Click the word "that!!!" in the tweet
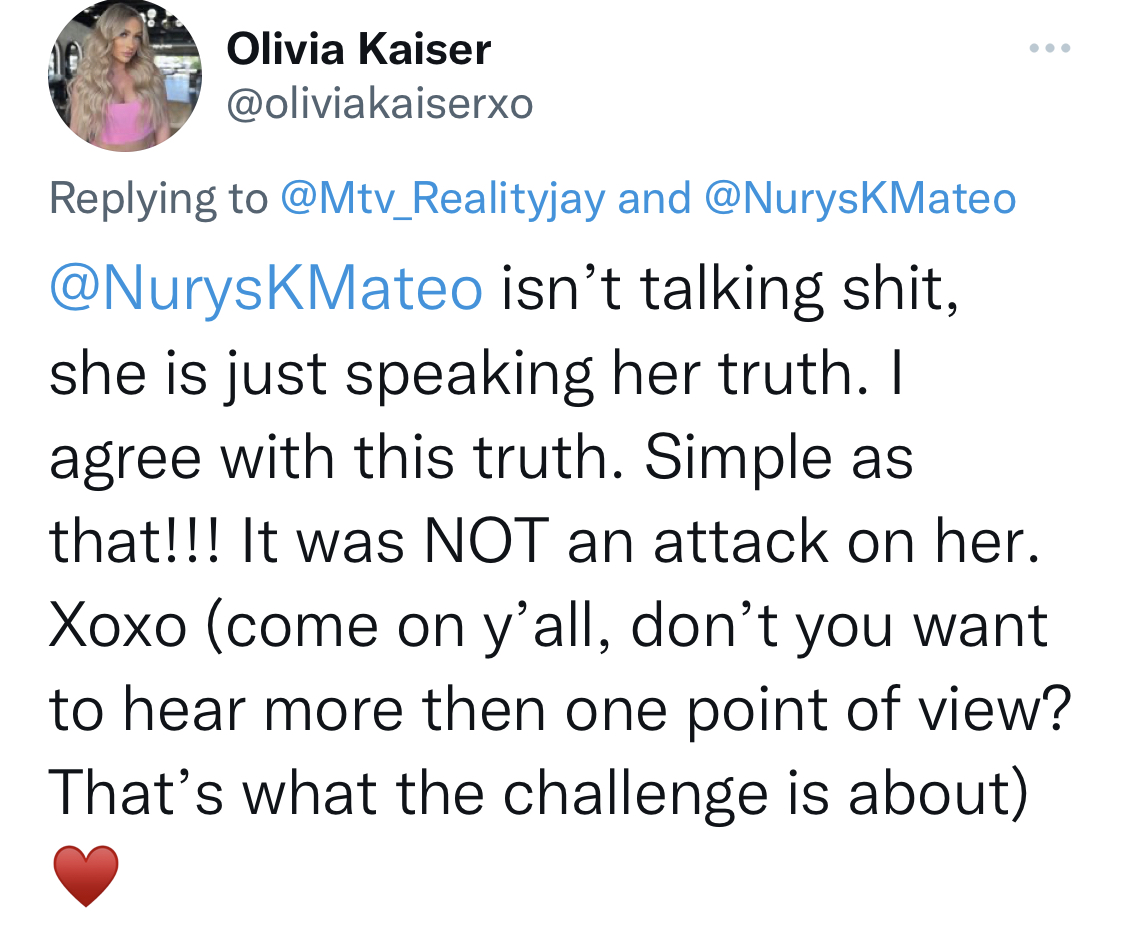The image size is (1125, 943). (136, 541)
